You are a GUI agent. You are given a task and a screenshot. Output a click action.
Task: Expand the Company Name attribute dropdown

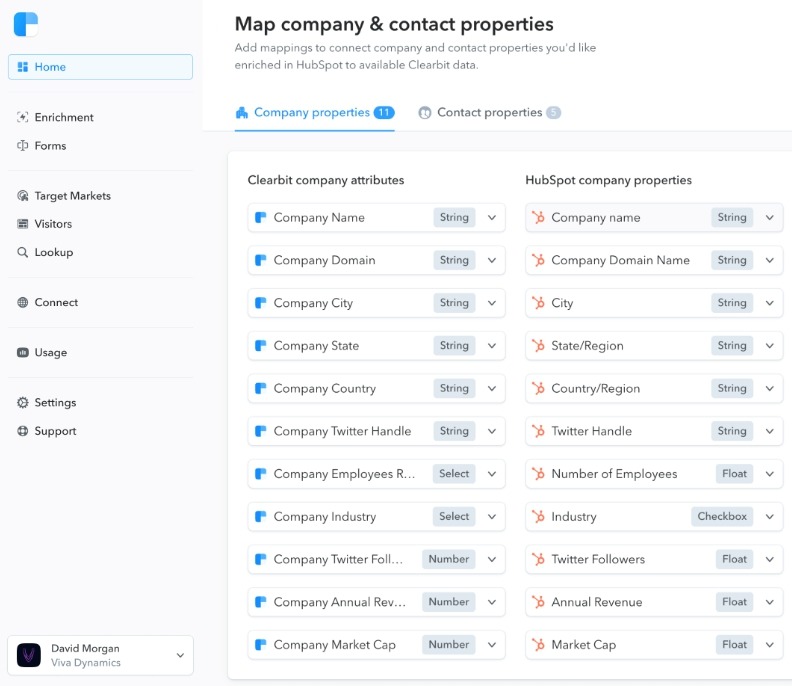(x=491, y=218)
